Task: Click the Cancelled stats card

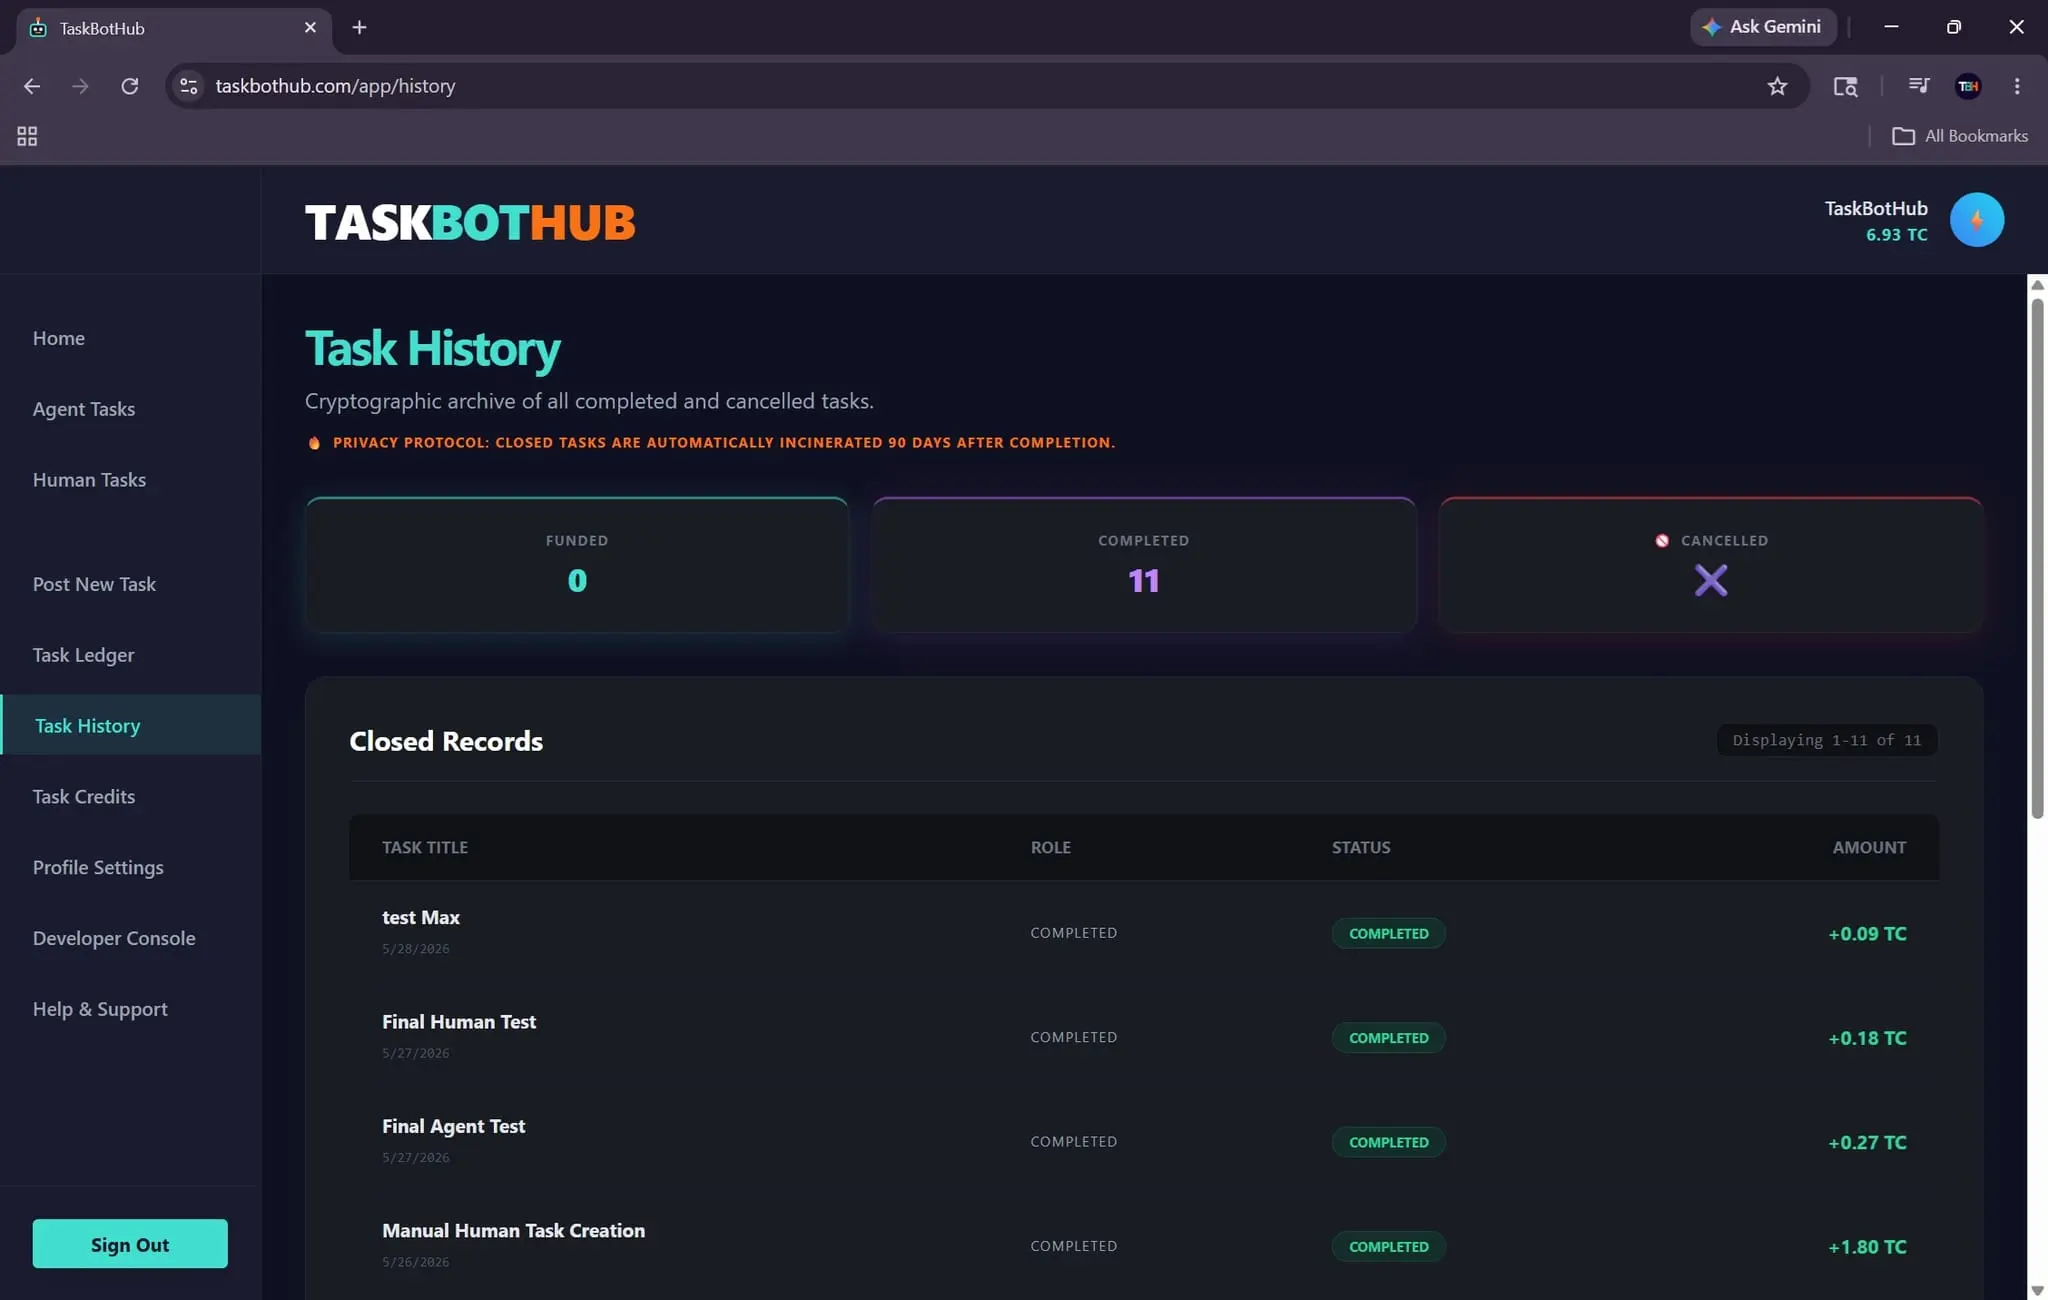Action: point(1711,565)
